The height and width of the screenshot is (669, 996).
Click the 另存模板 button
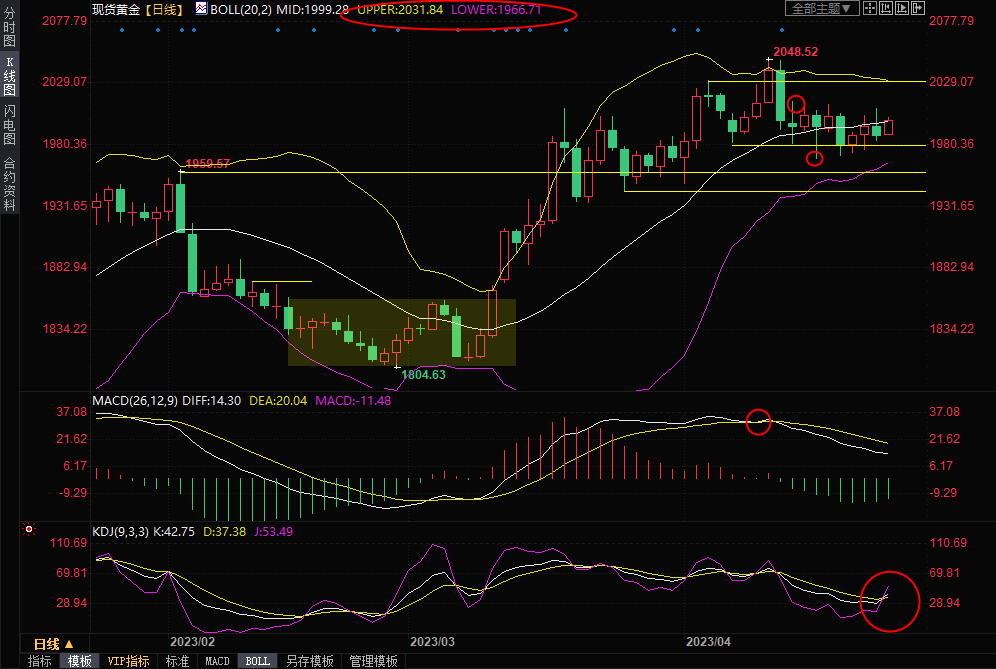(309, 661)
